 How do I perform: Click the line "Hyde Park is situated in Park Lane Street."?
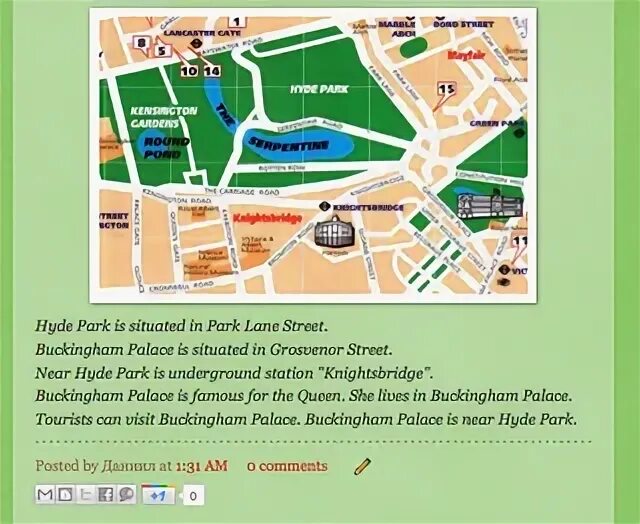[x=182, y=326]
